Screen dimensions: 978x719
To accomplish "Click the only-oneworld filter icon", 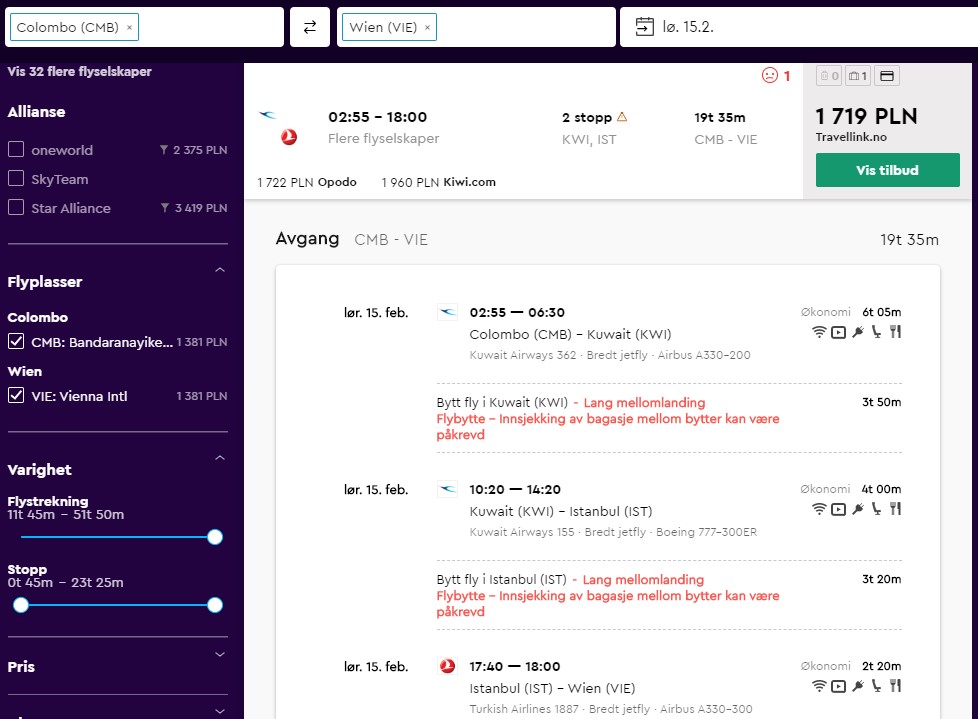I will [x=164, y=150].
